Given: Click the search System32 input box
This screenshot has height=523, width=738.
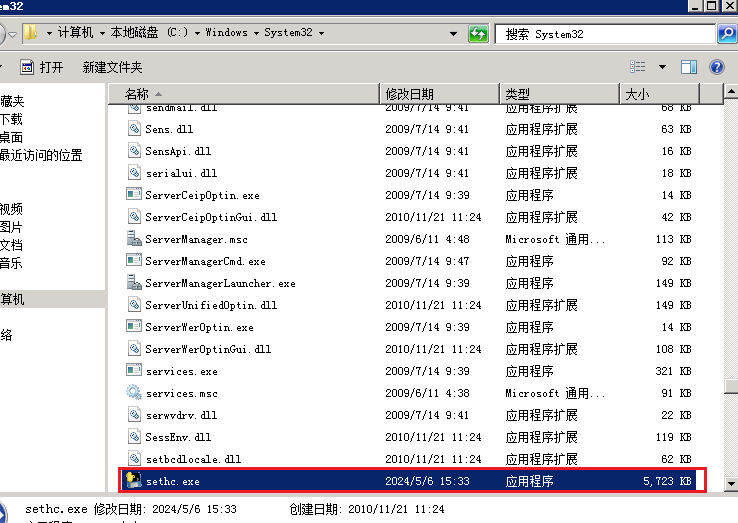Looking at the screenshot, I should [605, 34].
